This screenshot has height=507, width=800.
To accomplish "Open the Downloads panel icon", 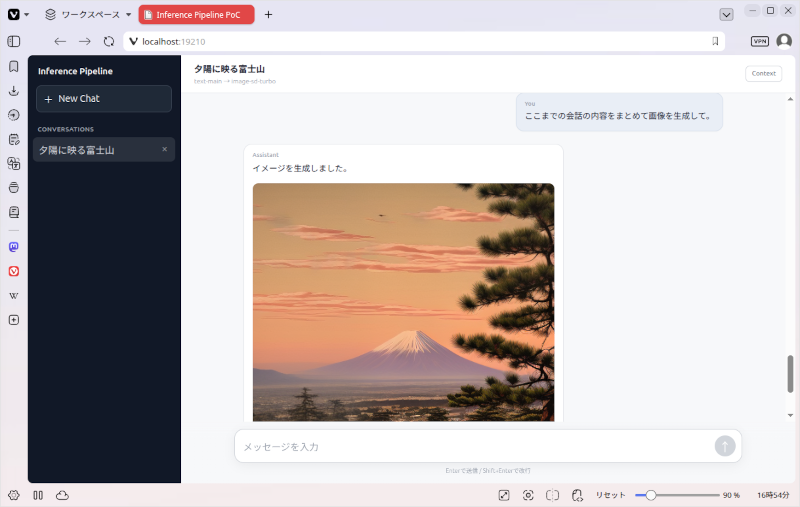I will [14, 91].
